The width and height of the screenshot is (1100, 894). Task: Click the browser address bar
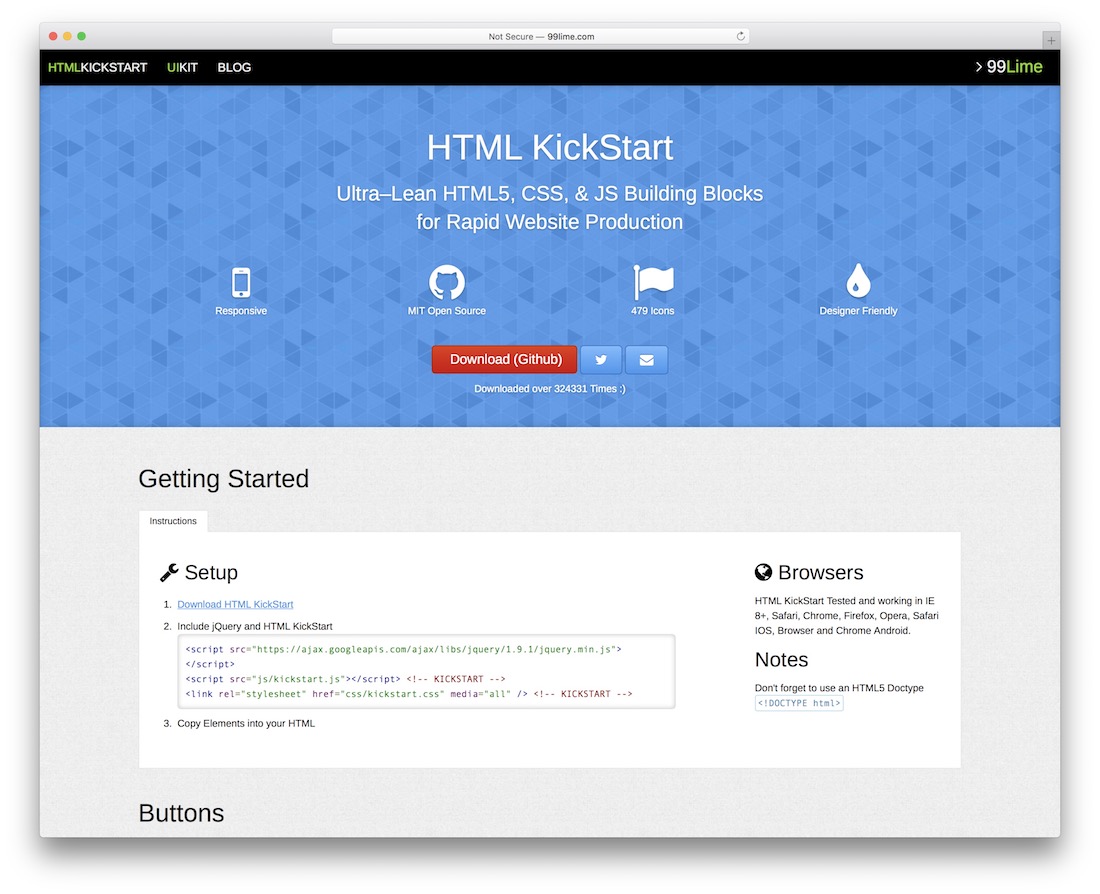pos(540,36)
